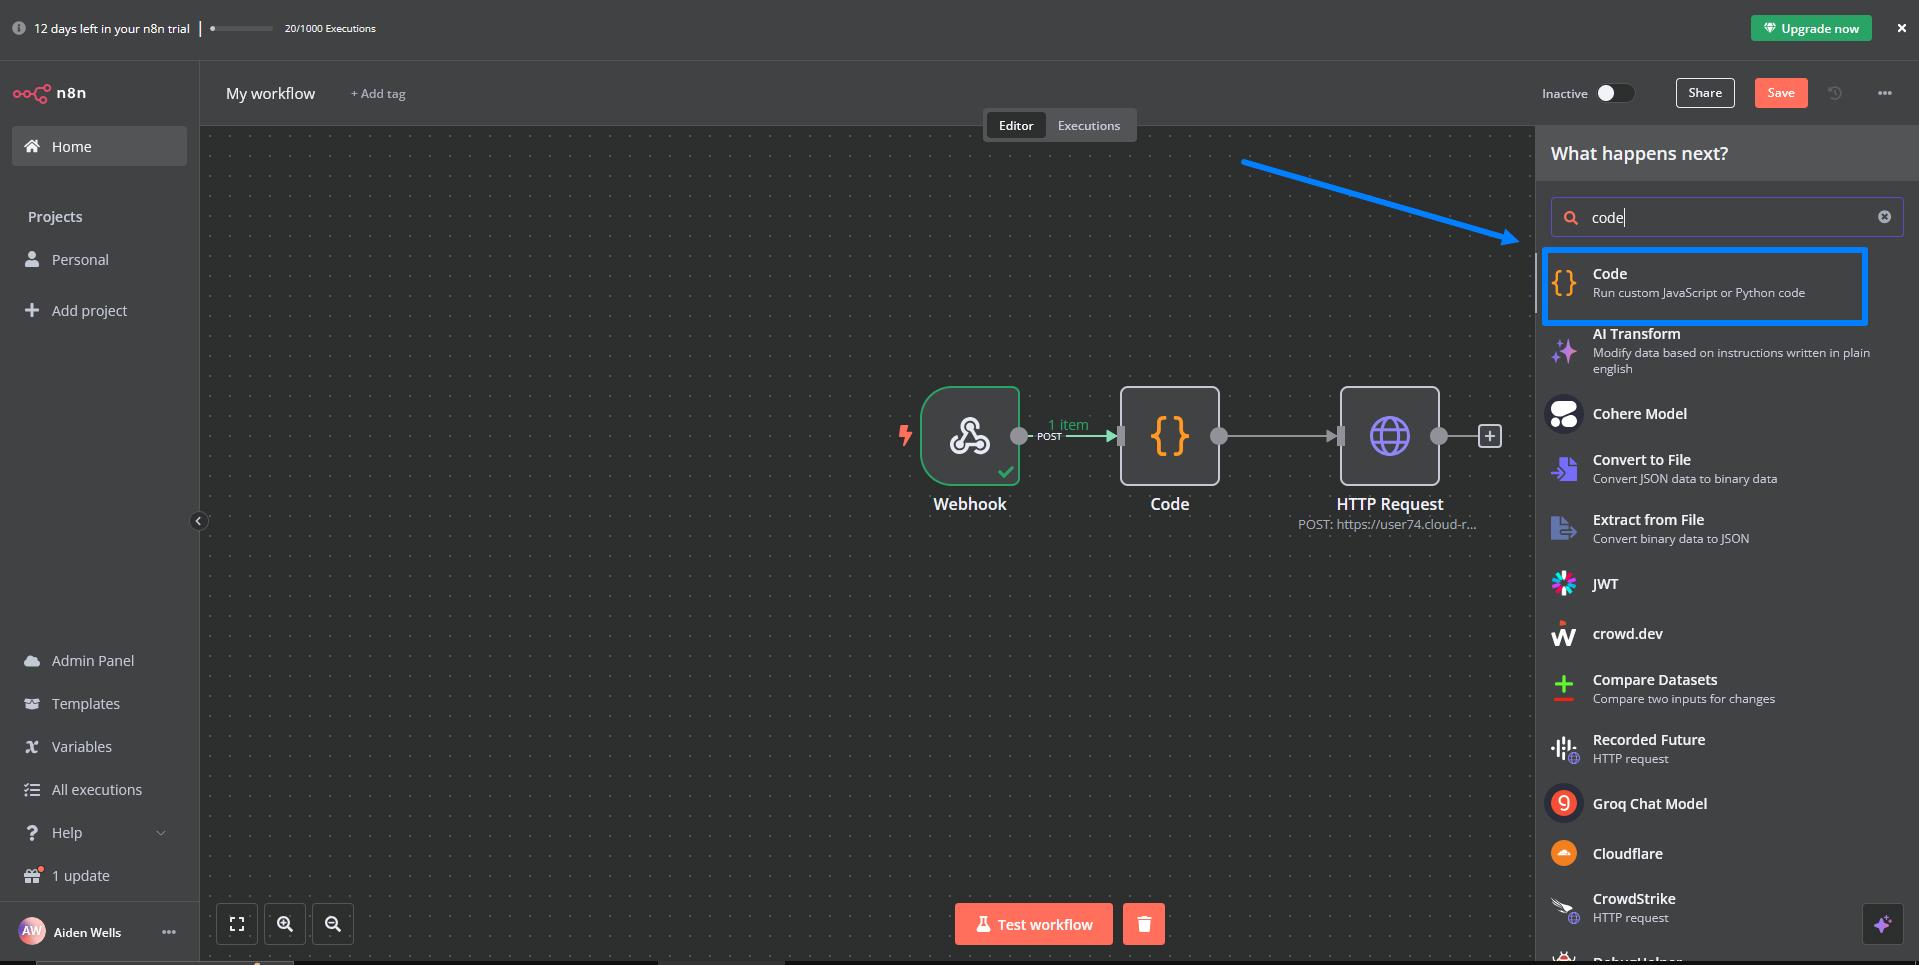Screen dimensions: 1919x965
Task: Expand the Help menu
Action: (x=99, y=832)
